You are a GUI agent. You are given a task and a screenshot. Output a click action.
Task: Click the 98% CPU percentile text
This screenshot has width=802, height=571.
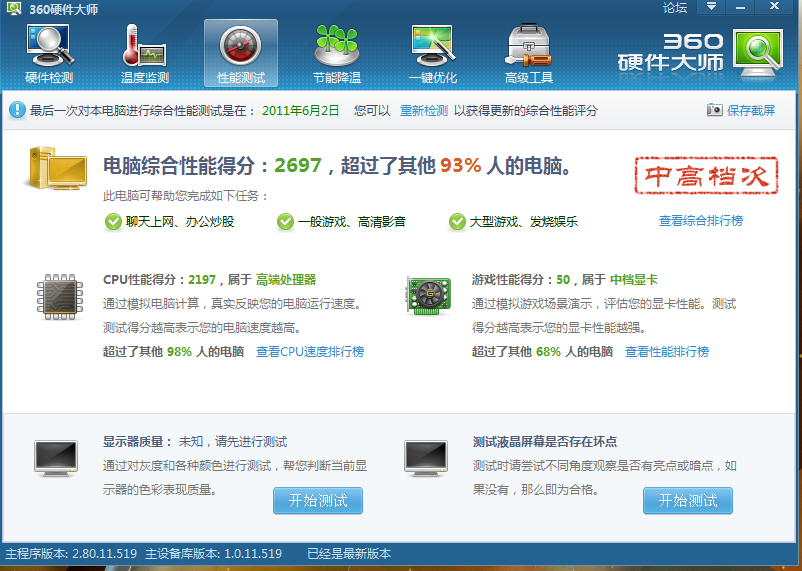point(179,352)
